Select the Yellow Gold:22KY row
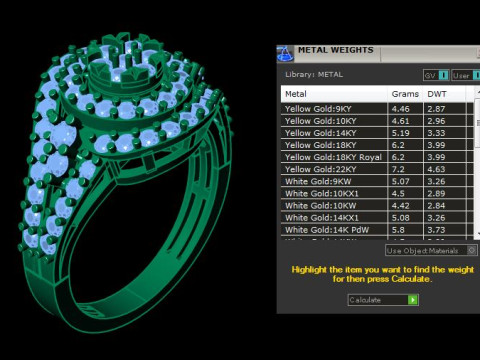 377,169
